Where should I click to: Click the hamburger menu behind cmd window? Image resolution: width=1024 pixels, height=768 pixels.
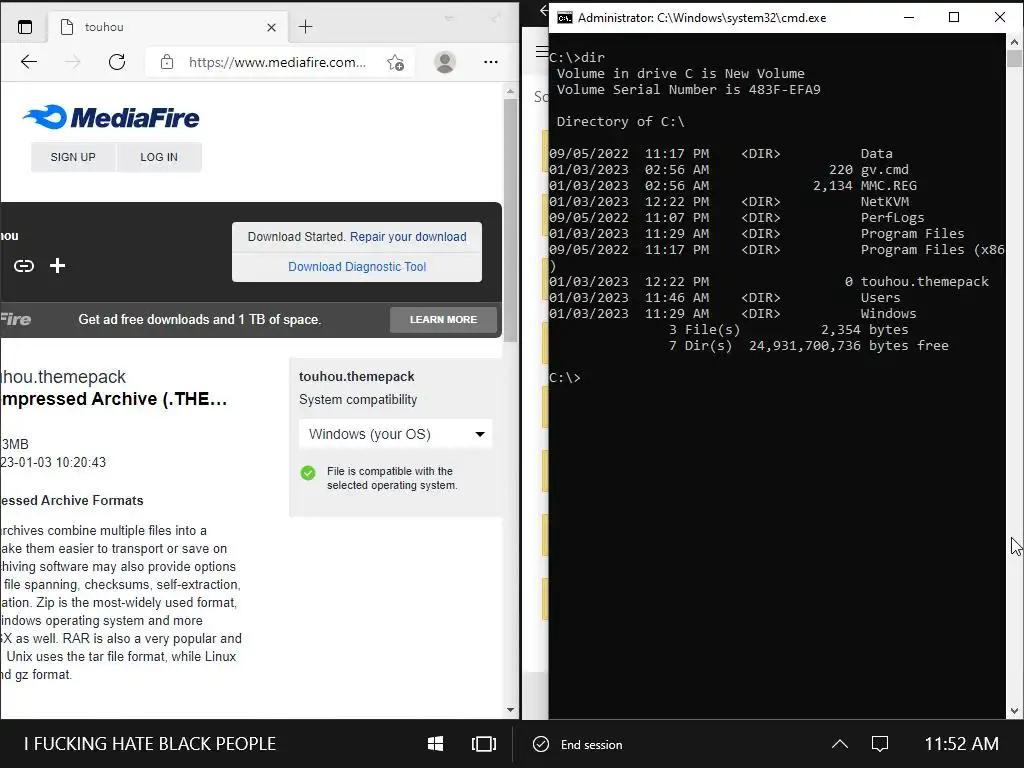pyautogui.click(x=541, y=51)
